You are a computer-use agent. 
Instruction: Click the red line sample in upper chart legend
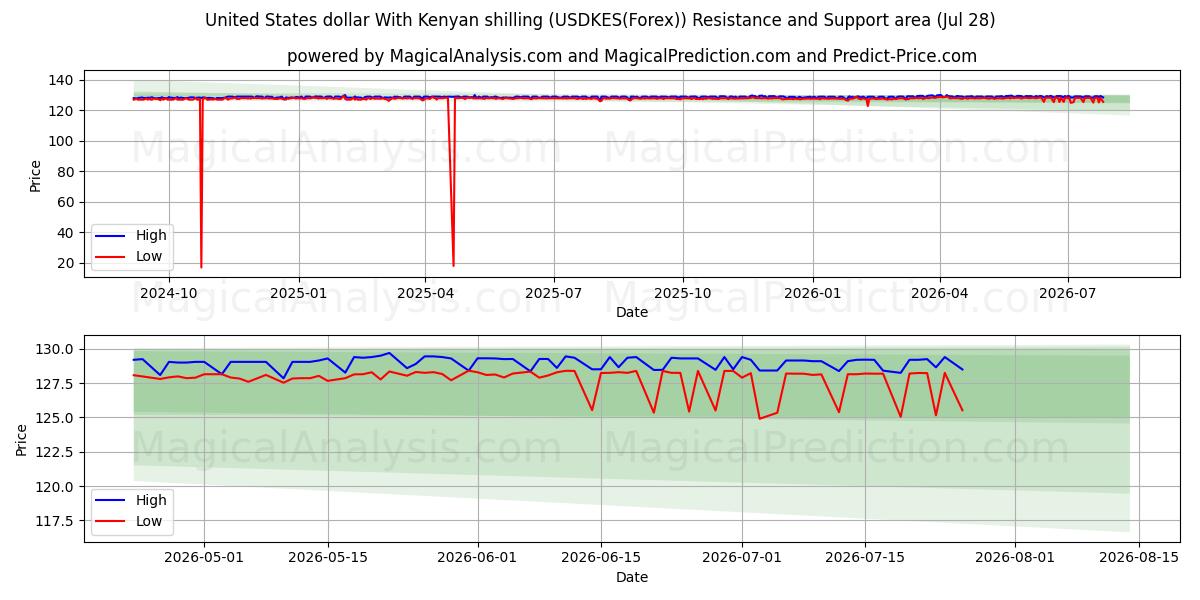coord(112,257)
